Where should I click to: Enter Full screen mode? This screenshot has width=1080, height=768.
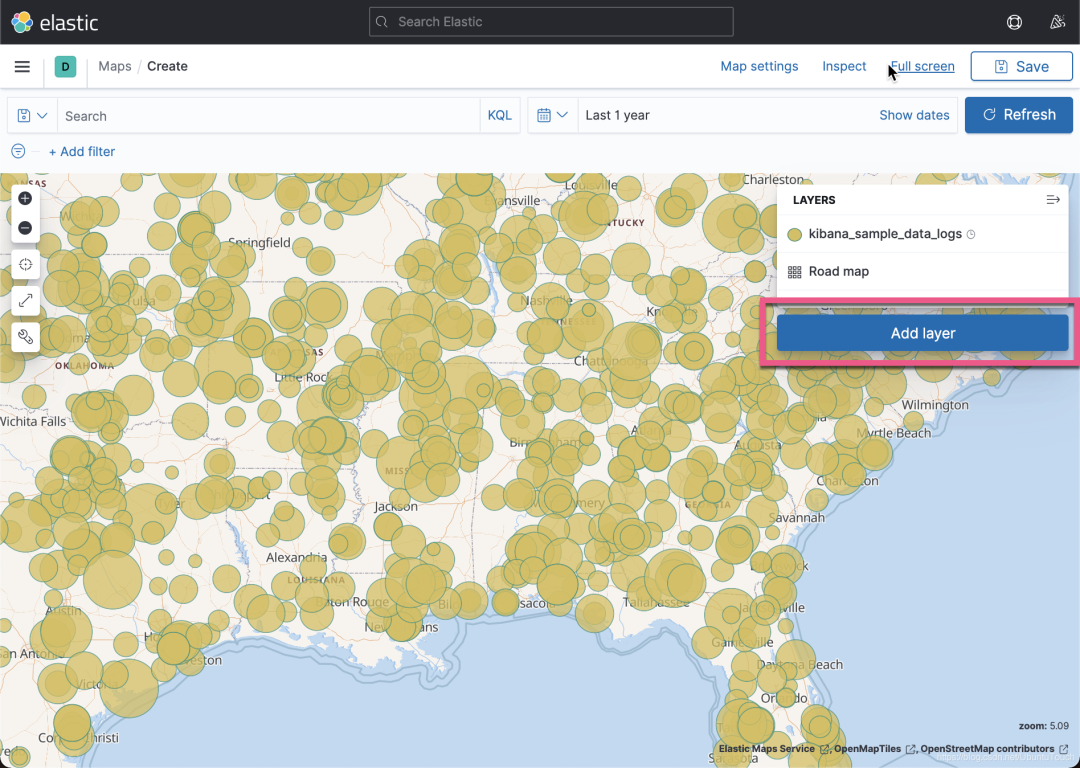(922, 66)
